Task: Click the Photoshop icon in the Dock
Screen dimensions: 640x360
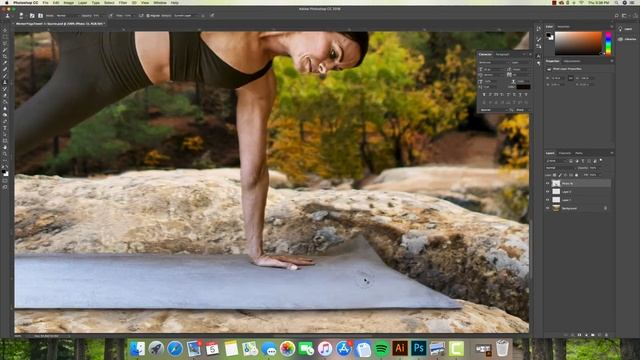Action: click(418, 348)
